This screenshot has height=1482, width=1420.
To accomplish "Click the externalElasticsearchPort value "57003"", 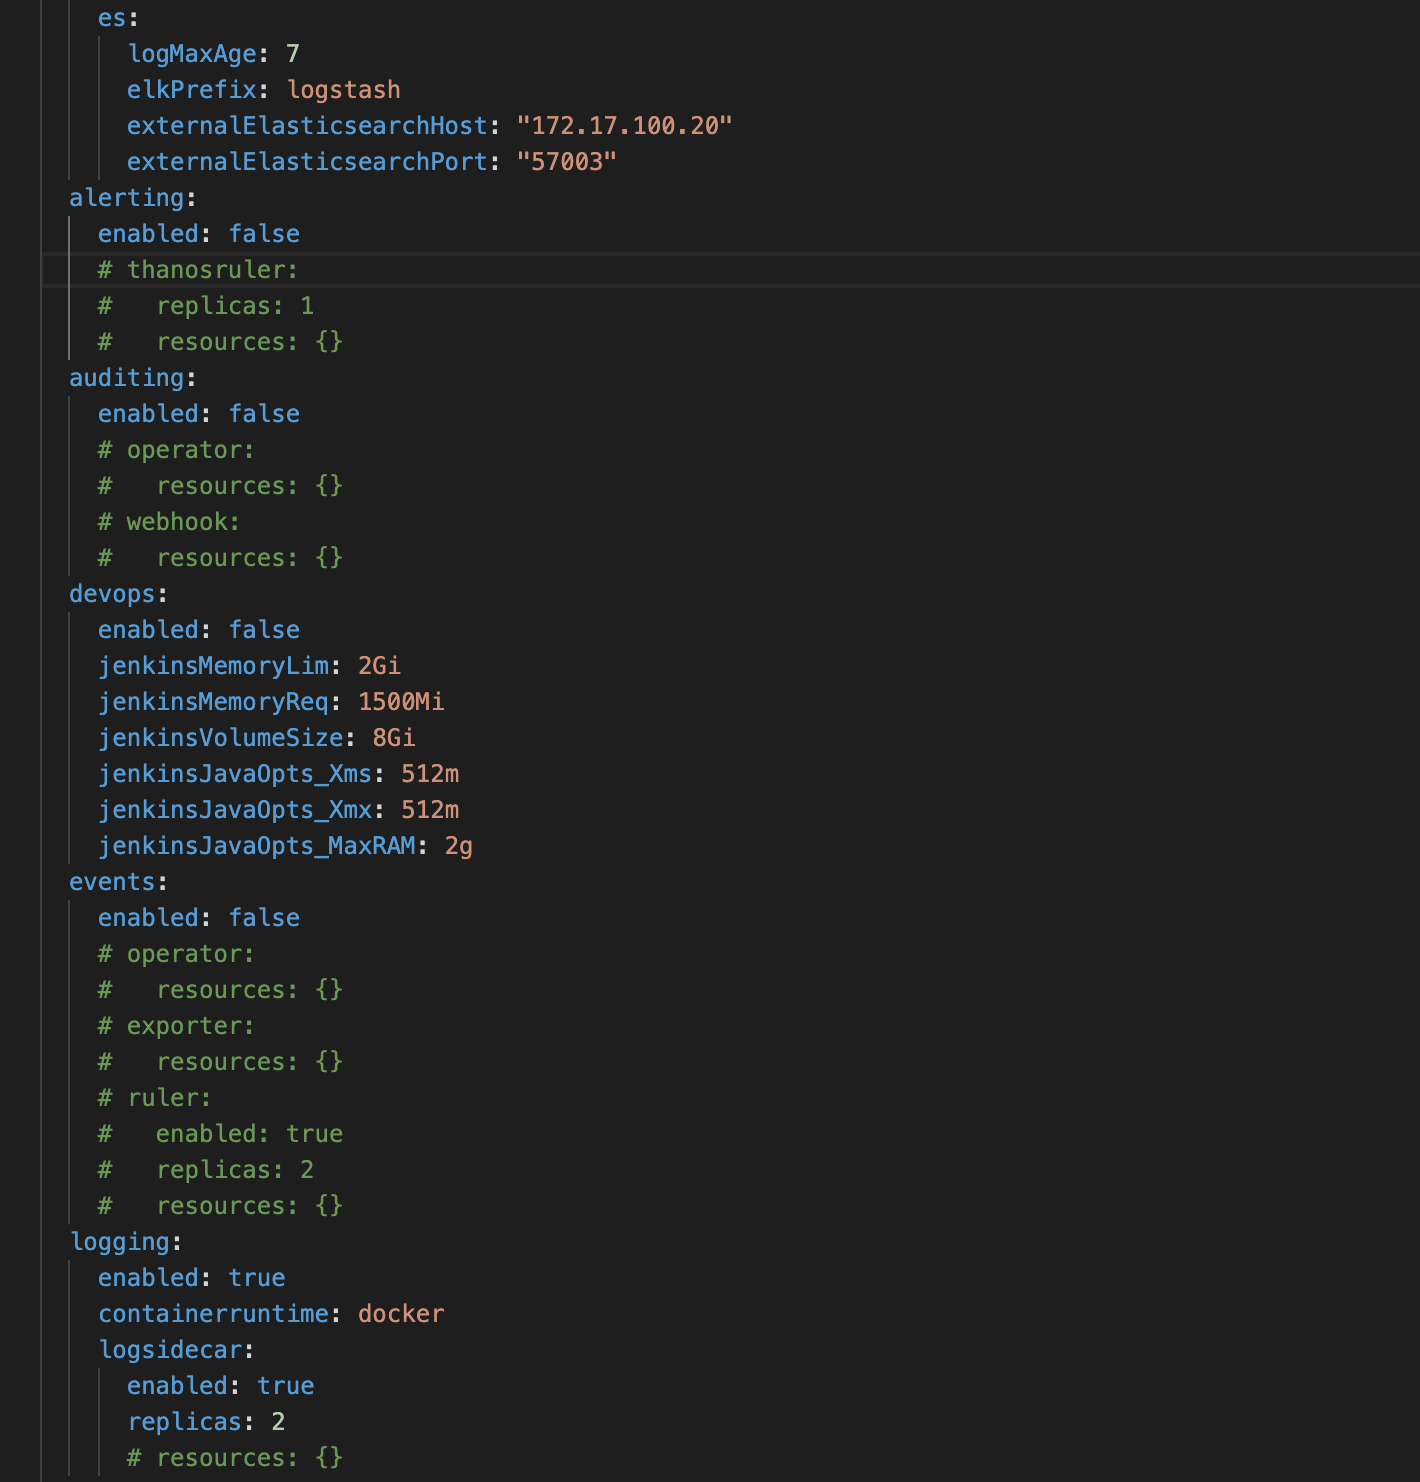I will click(567, 160).
